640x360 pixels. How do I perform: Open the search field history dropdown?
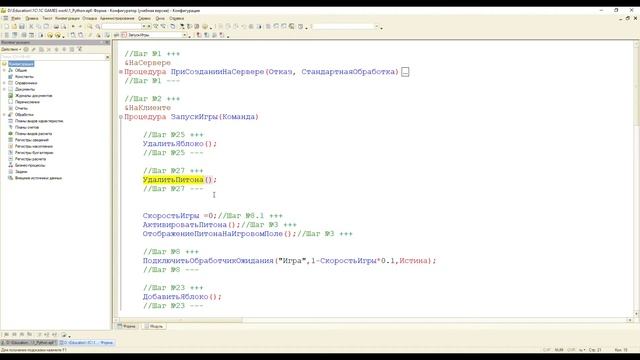[x=144, y=27]
